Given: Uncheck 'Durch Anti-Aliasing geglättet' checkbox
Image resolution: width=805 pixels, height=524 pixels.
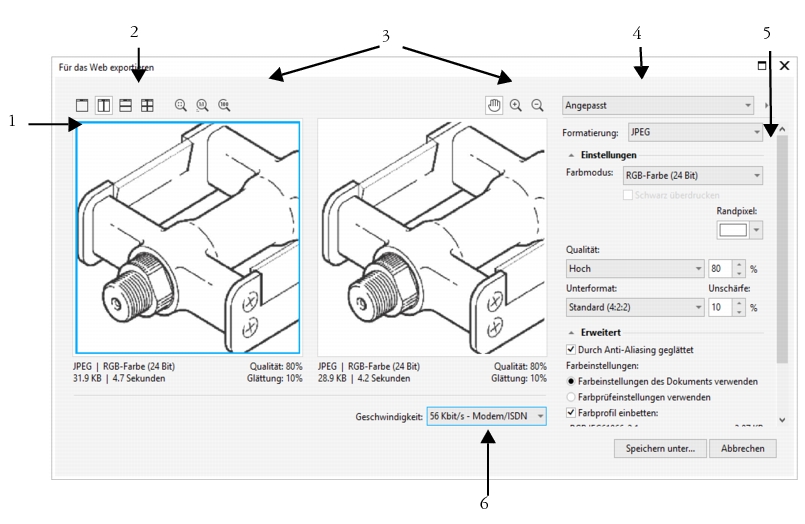Looking at the screenshot, I should click(x=571, y=350).
